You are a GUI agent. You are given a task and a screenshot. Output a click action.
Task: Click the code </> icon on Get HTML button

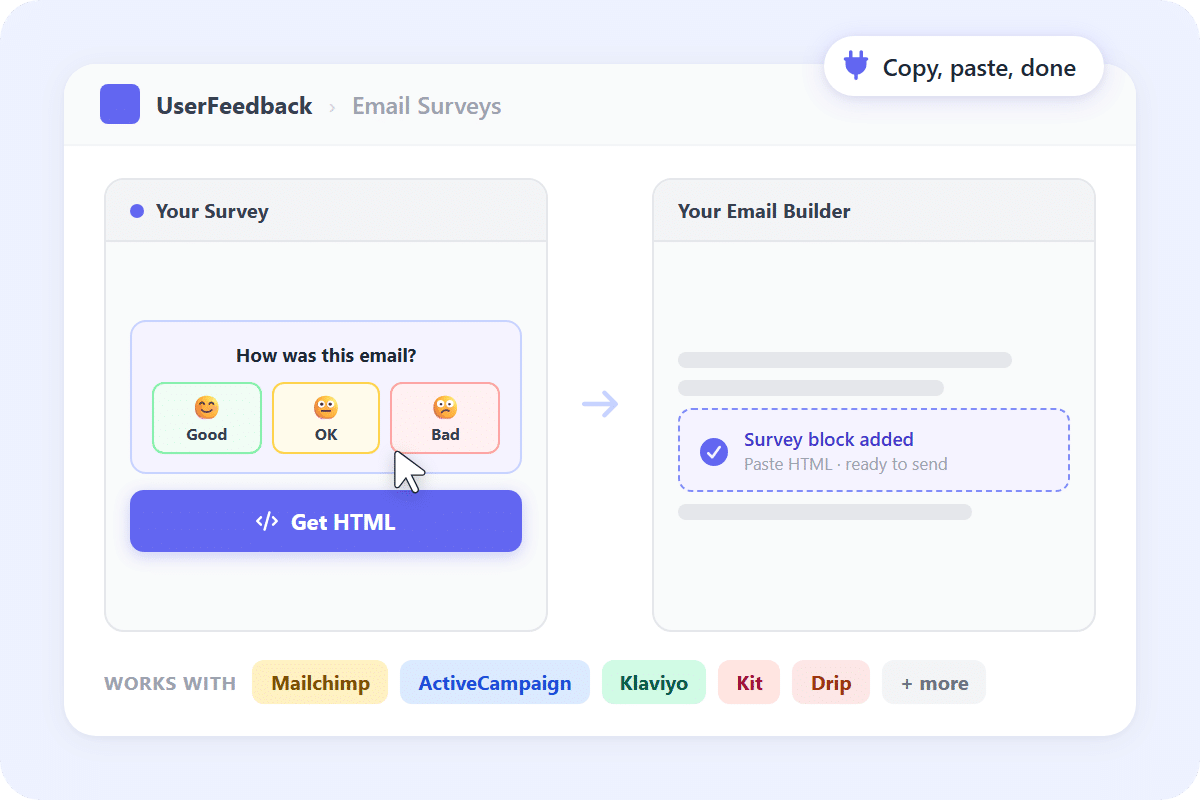265,521
